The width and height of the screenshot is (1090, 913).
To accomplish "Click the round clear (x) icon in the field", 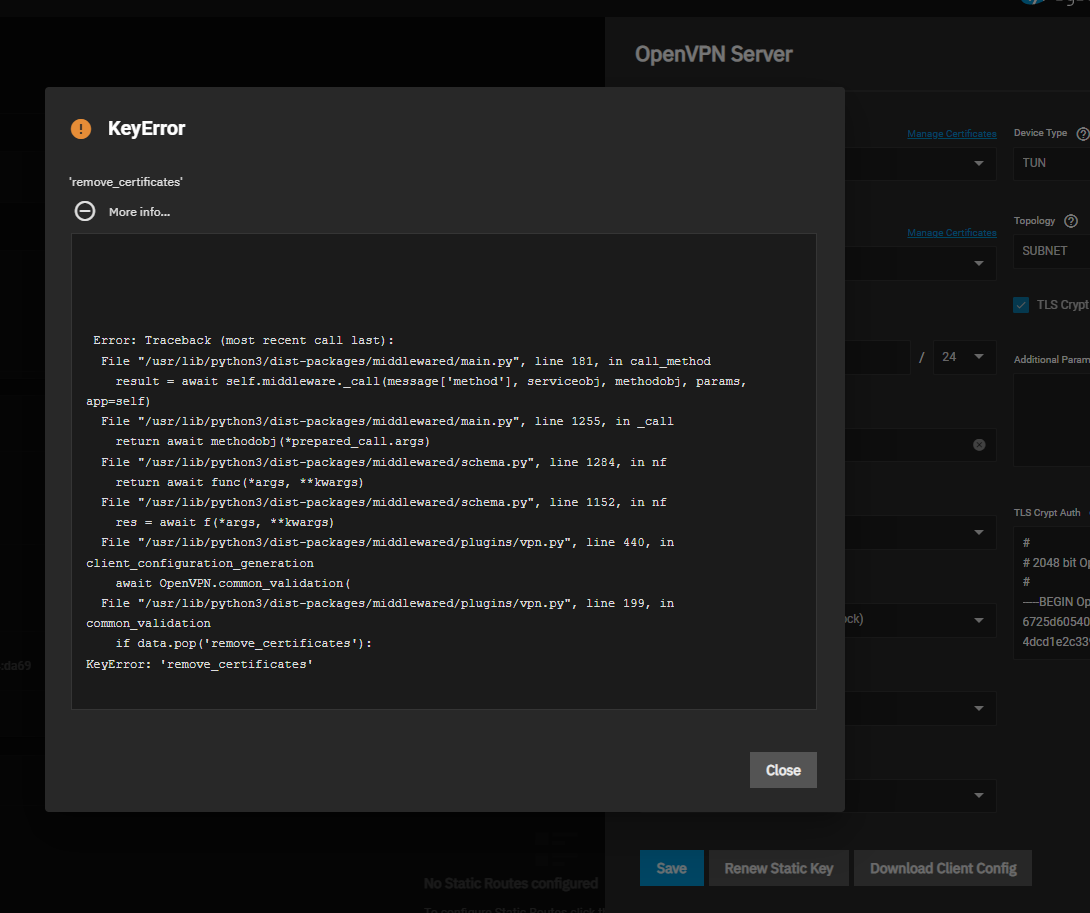I will point(979,445).
